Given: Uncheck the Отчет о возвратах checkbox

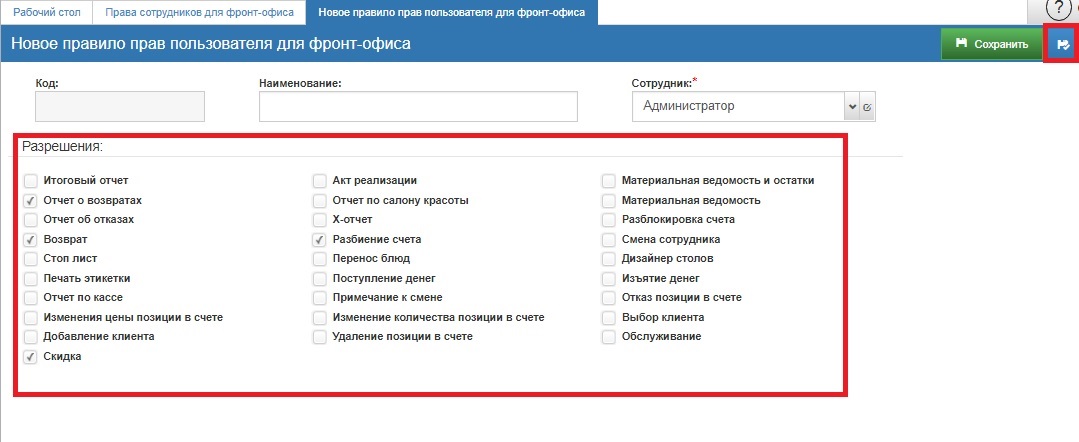Looking at the screenshot, I should click(x=31, y=200).
